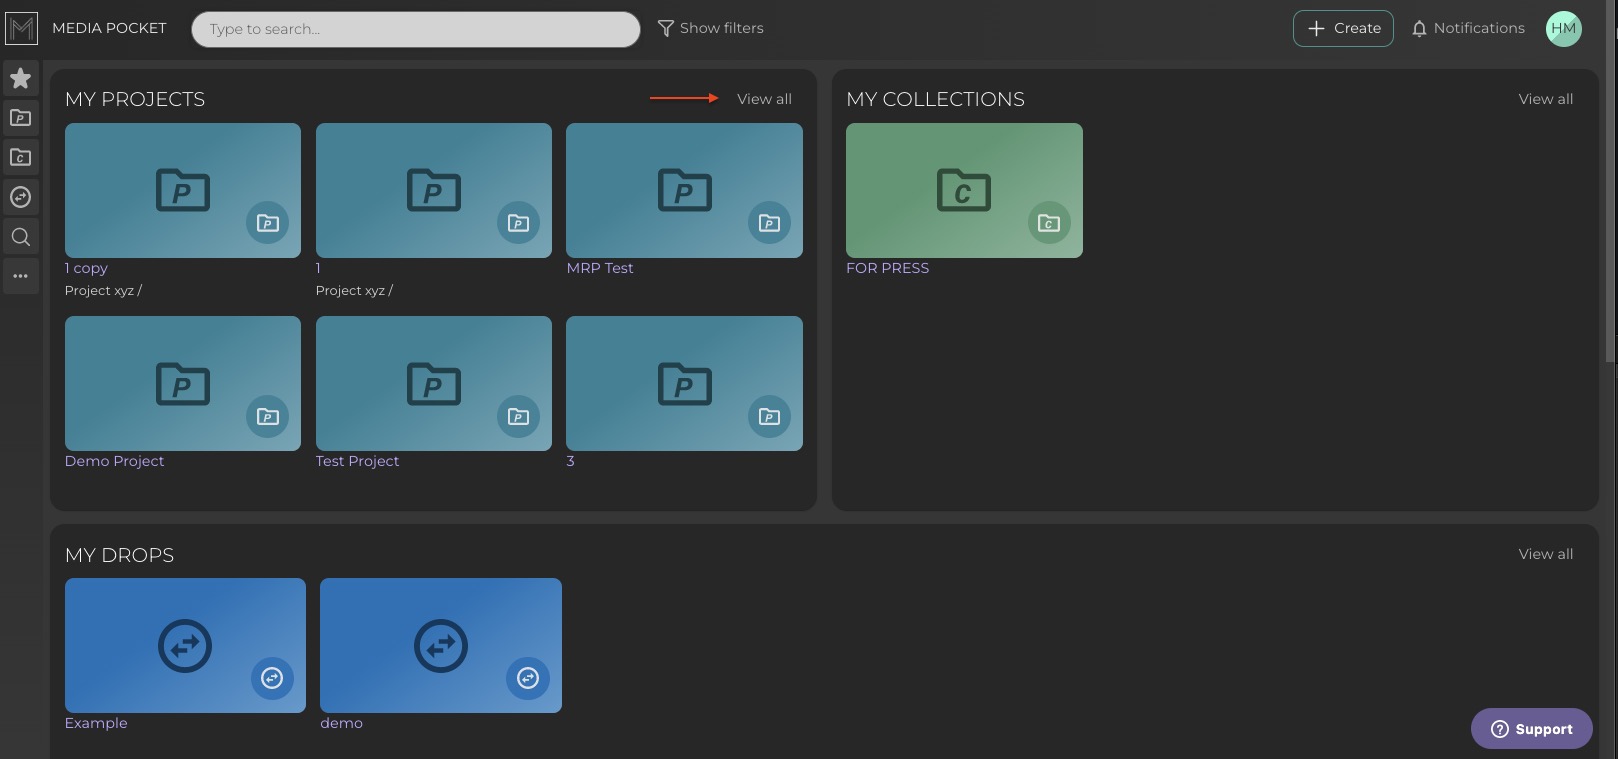1618x759 pixels.
Task: Open Favorites star icon in sidebar
Action: (x=20, y=78)
